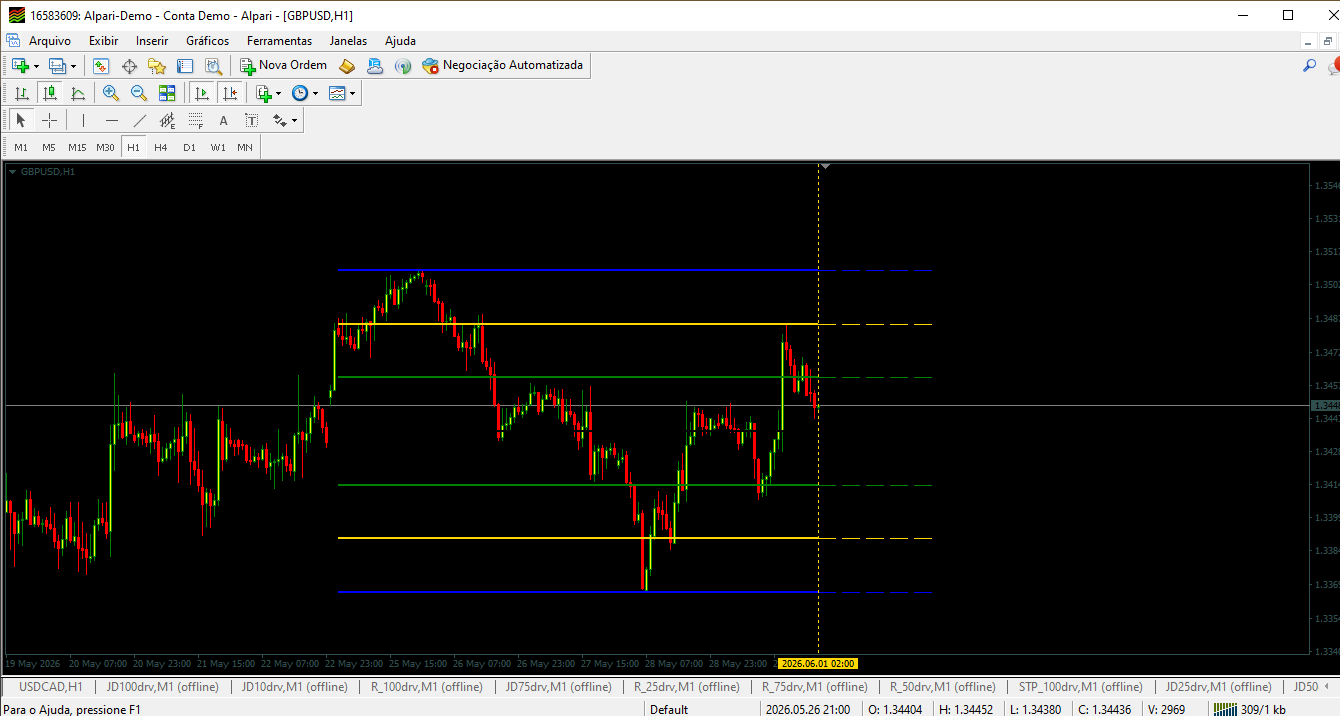Select the Fibonacci Retracement tool

click(196, 120)
